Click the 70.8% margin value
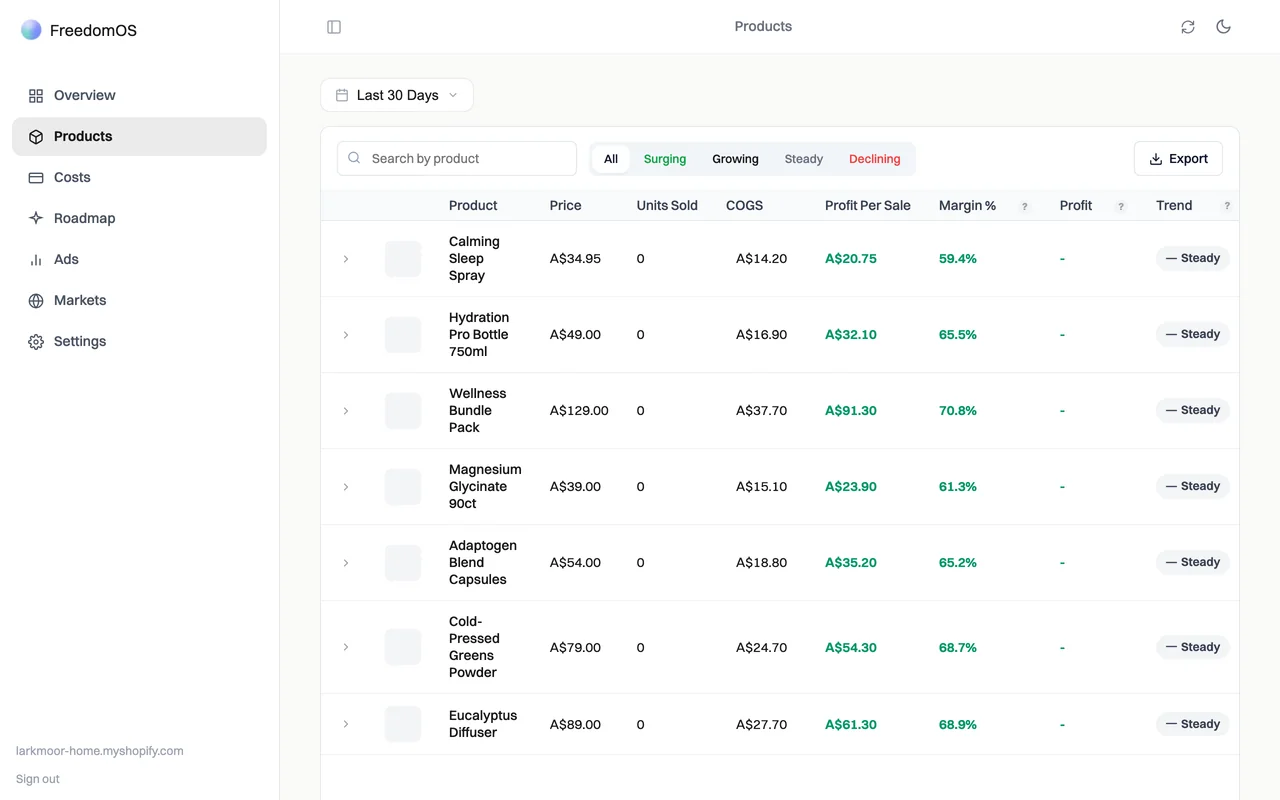The image size is (1280, 800). click(958, 411)
